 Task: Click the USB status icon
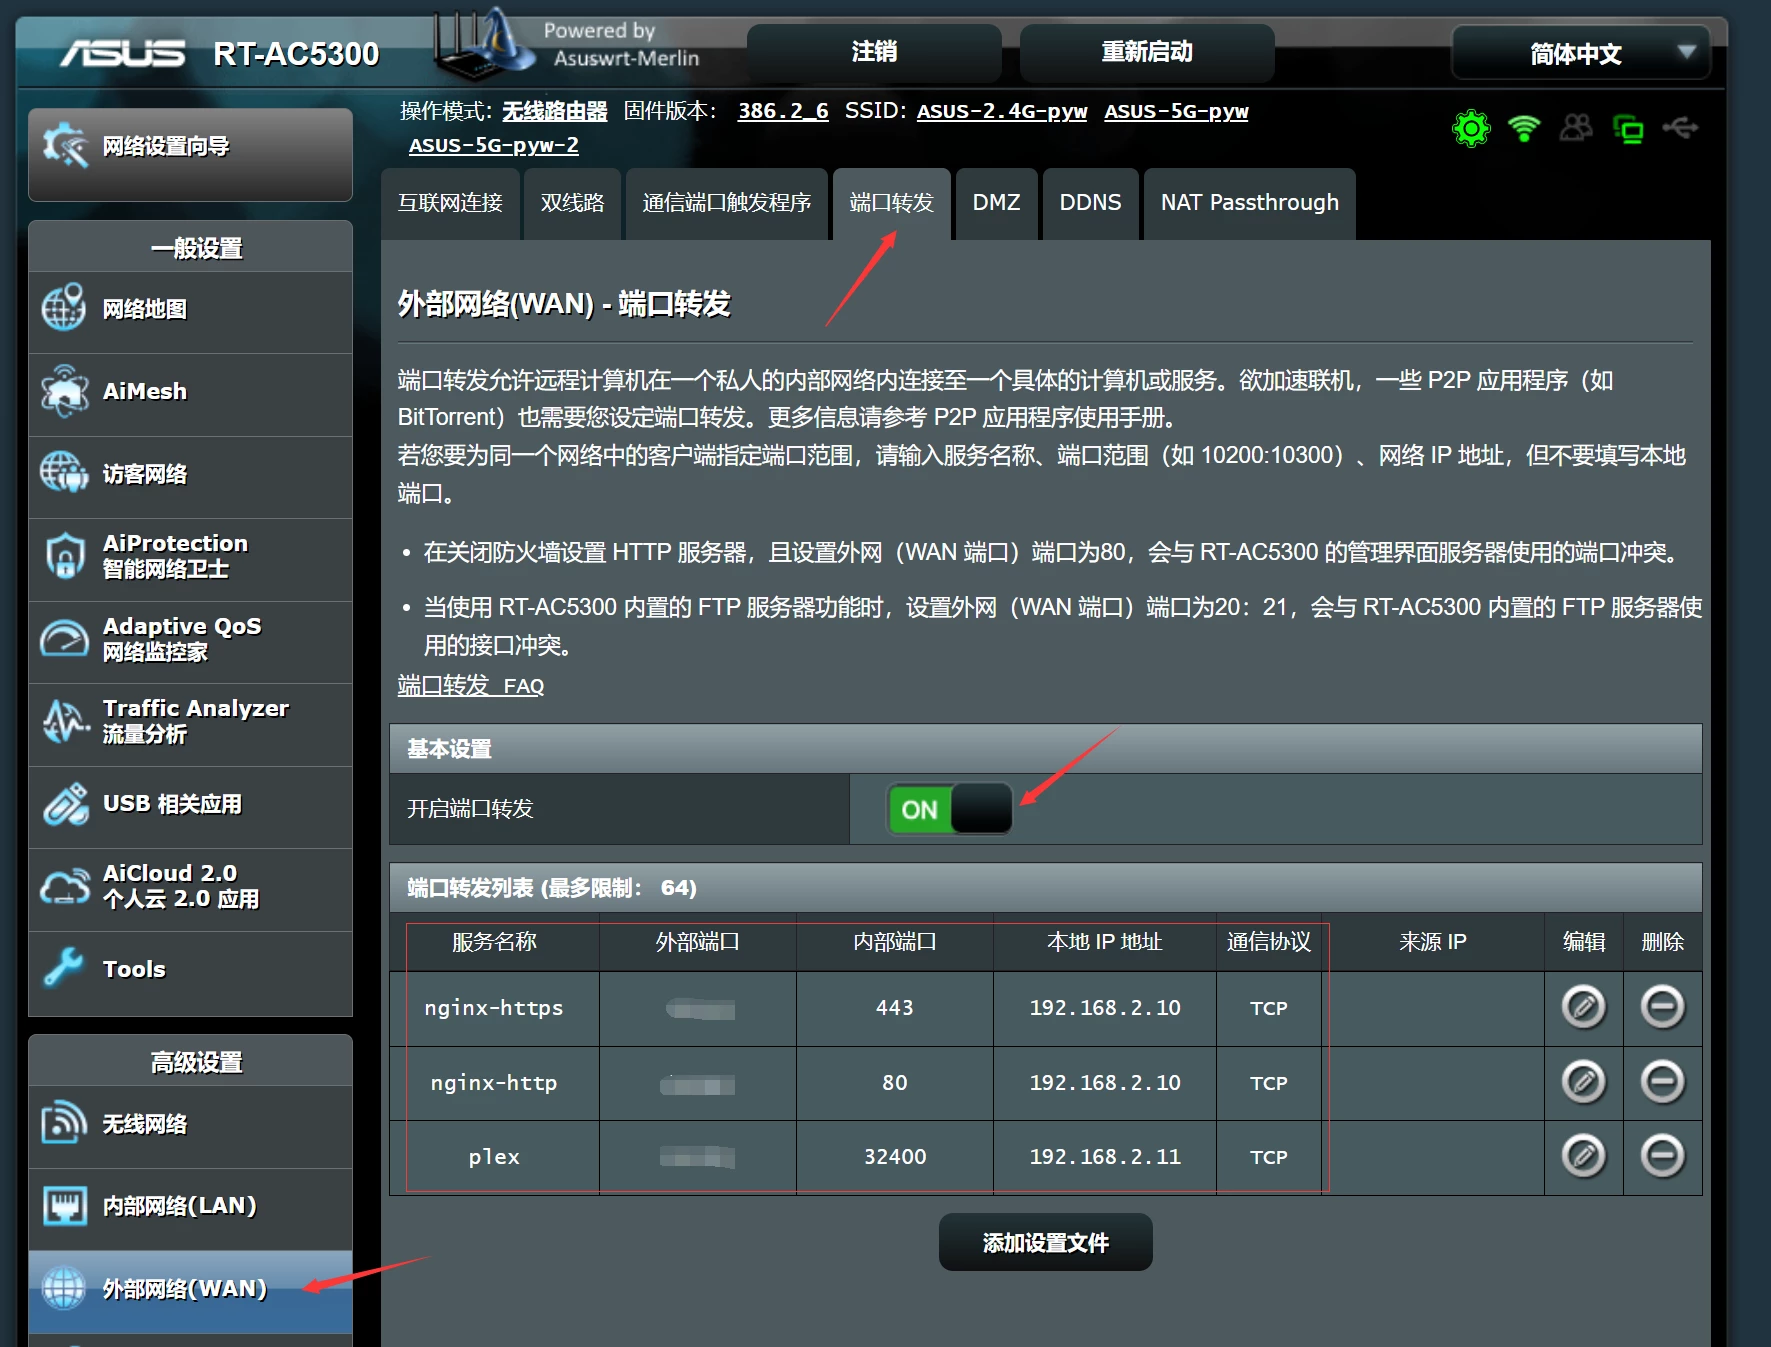[x=1680, y=128]
